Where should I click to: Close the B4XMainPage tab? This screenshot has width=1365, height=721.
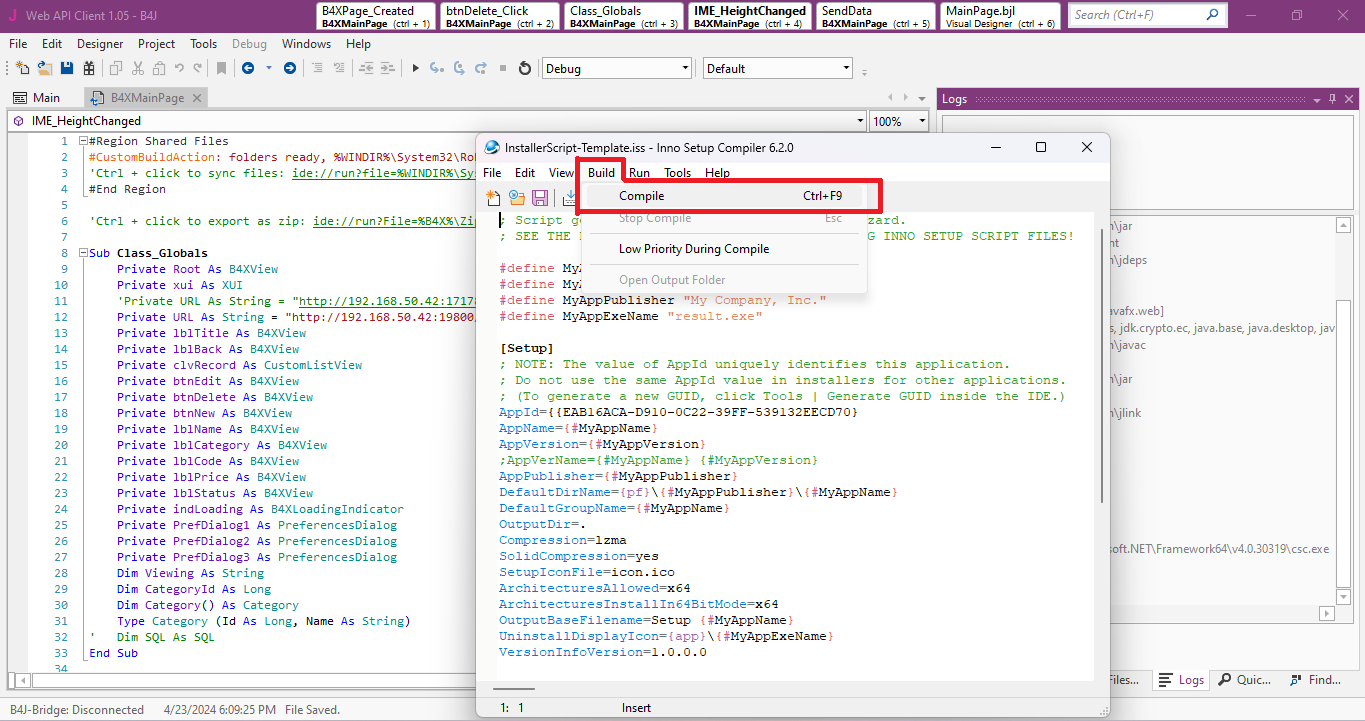click(x=196, y=98)
